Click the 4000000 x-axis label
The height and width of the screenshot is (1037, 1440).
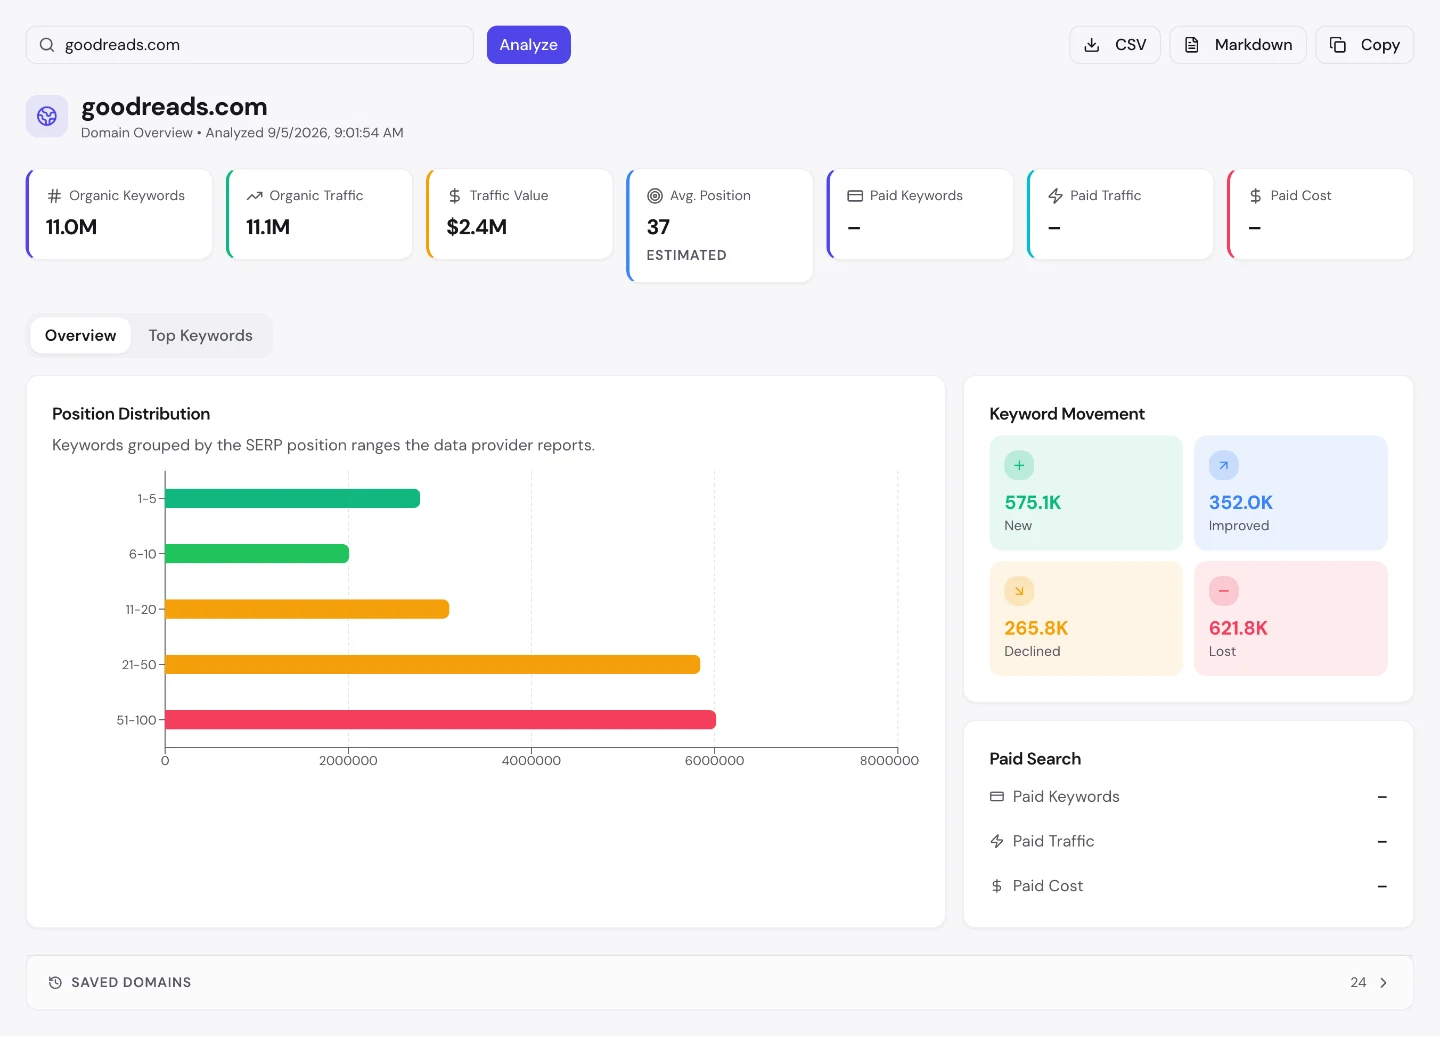pos(531,761)
